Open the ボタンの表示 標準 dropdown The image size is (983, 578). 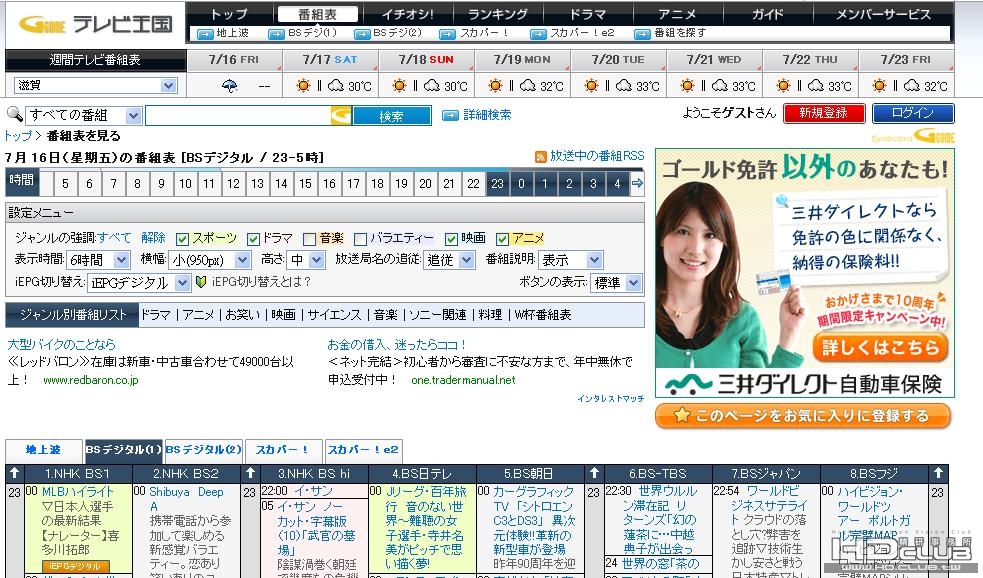click(616, 283)
